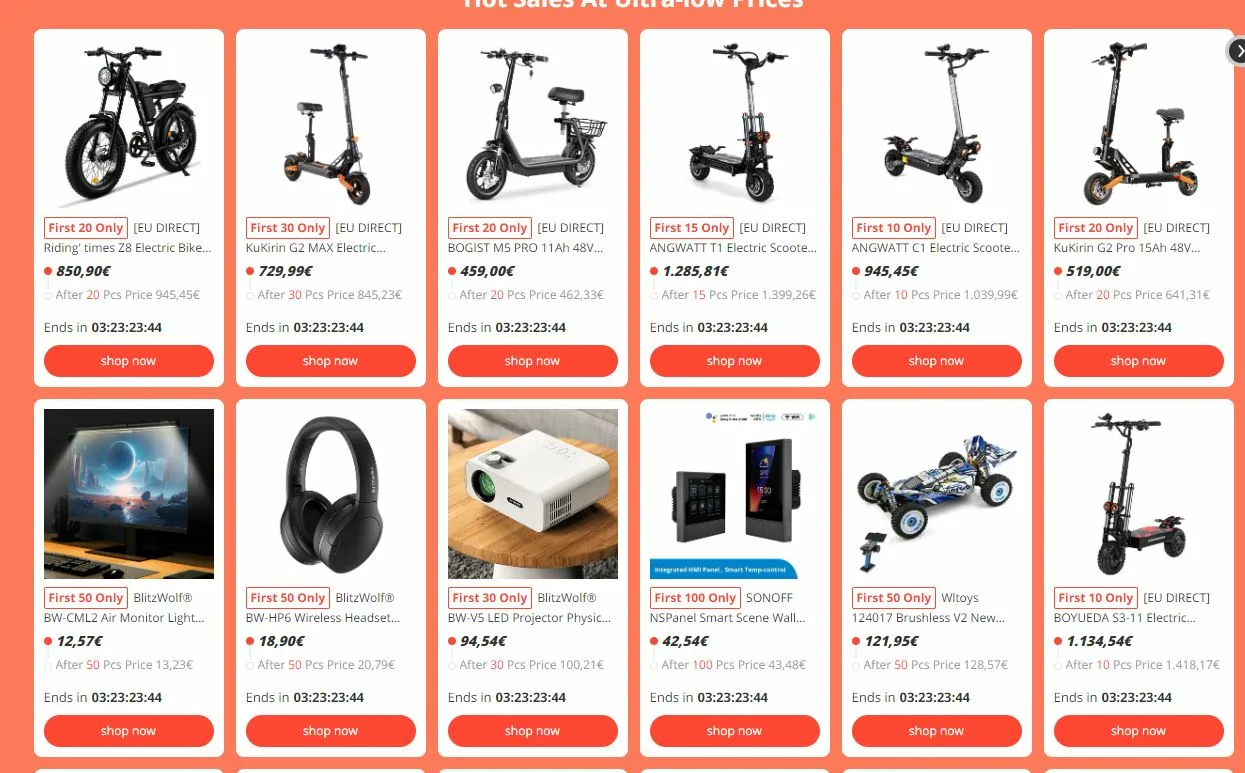Open the KuKirin G2 Pro 15Ah 48V title
1245x773 pixels.
point(1127,248)
